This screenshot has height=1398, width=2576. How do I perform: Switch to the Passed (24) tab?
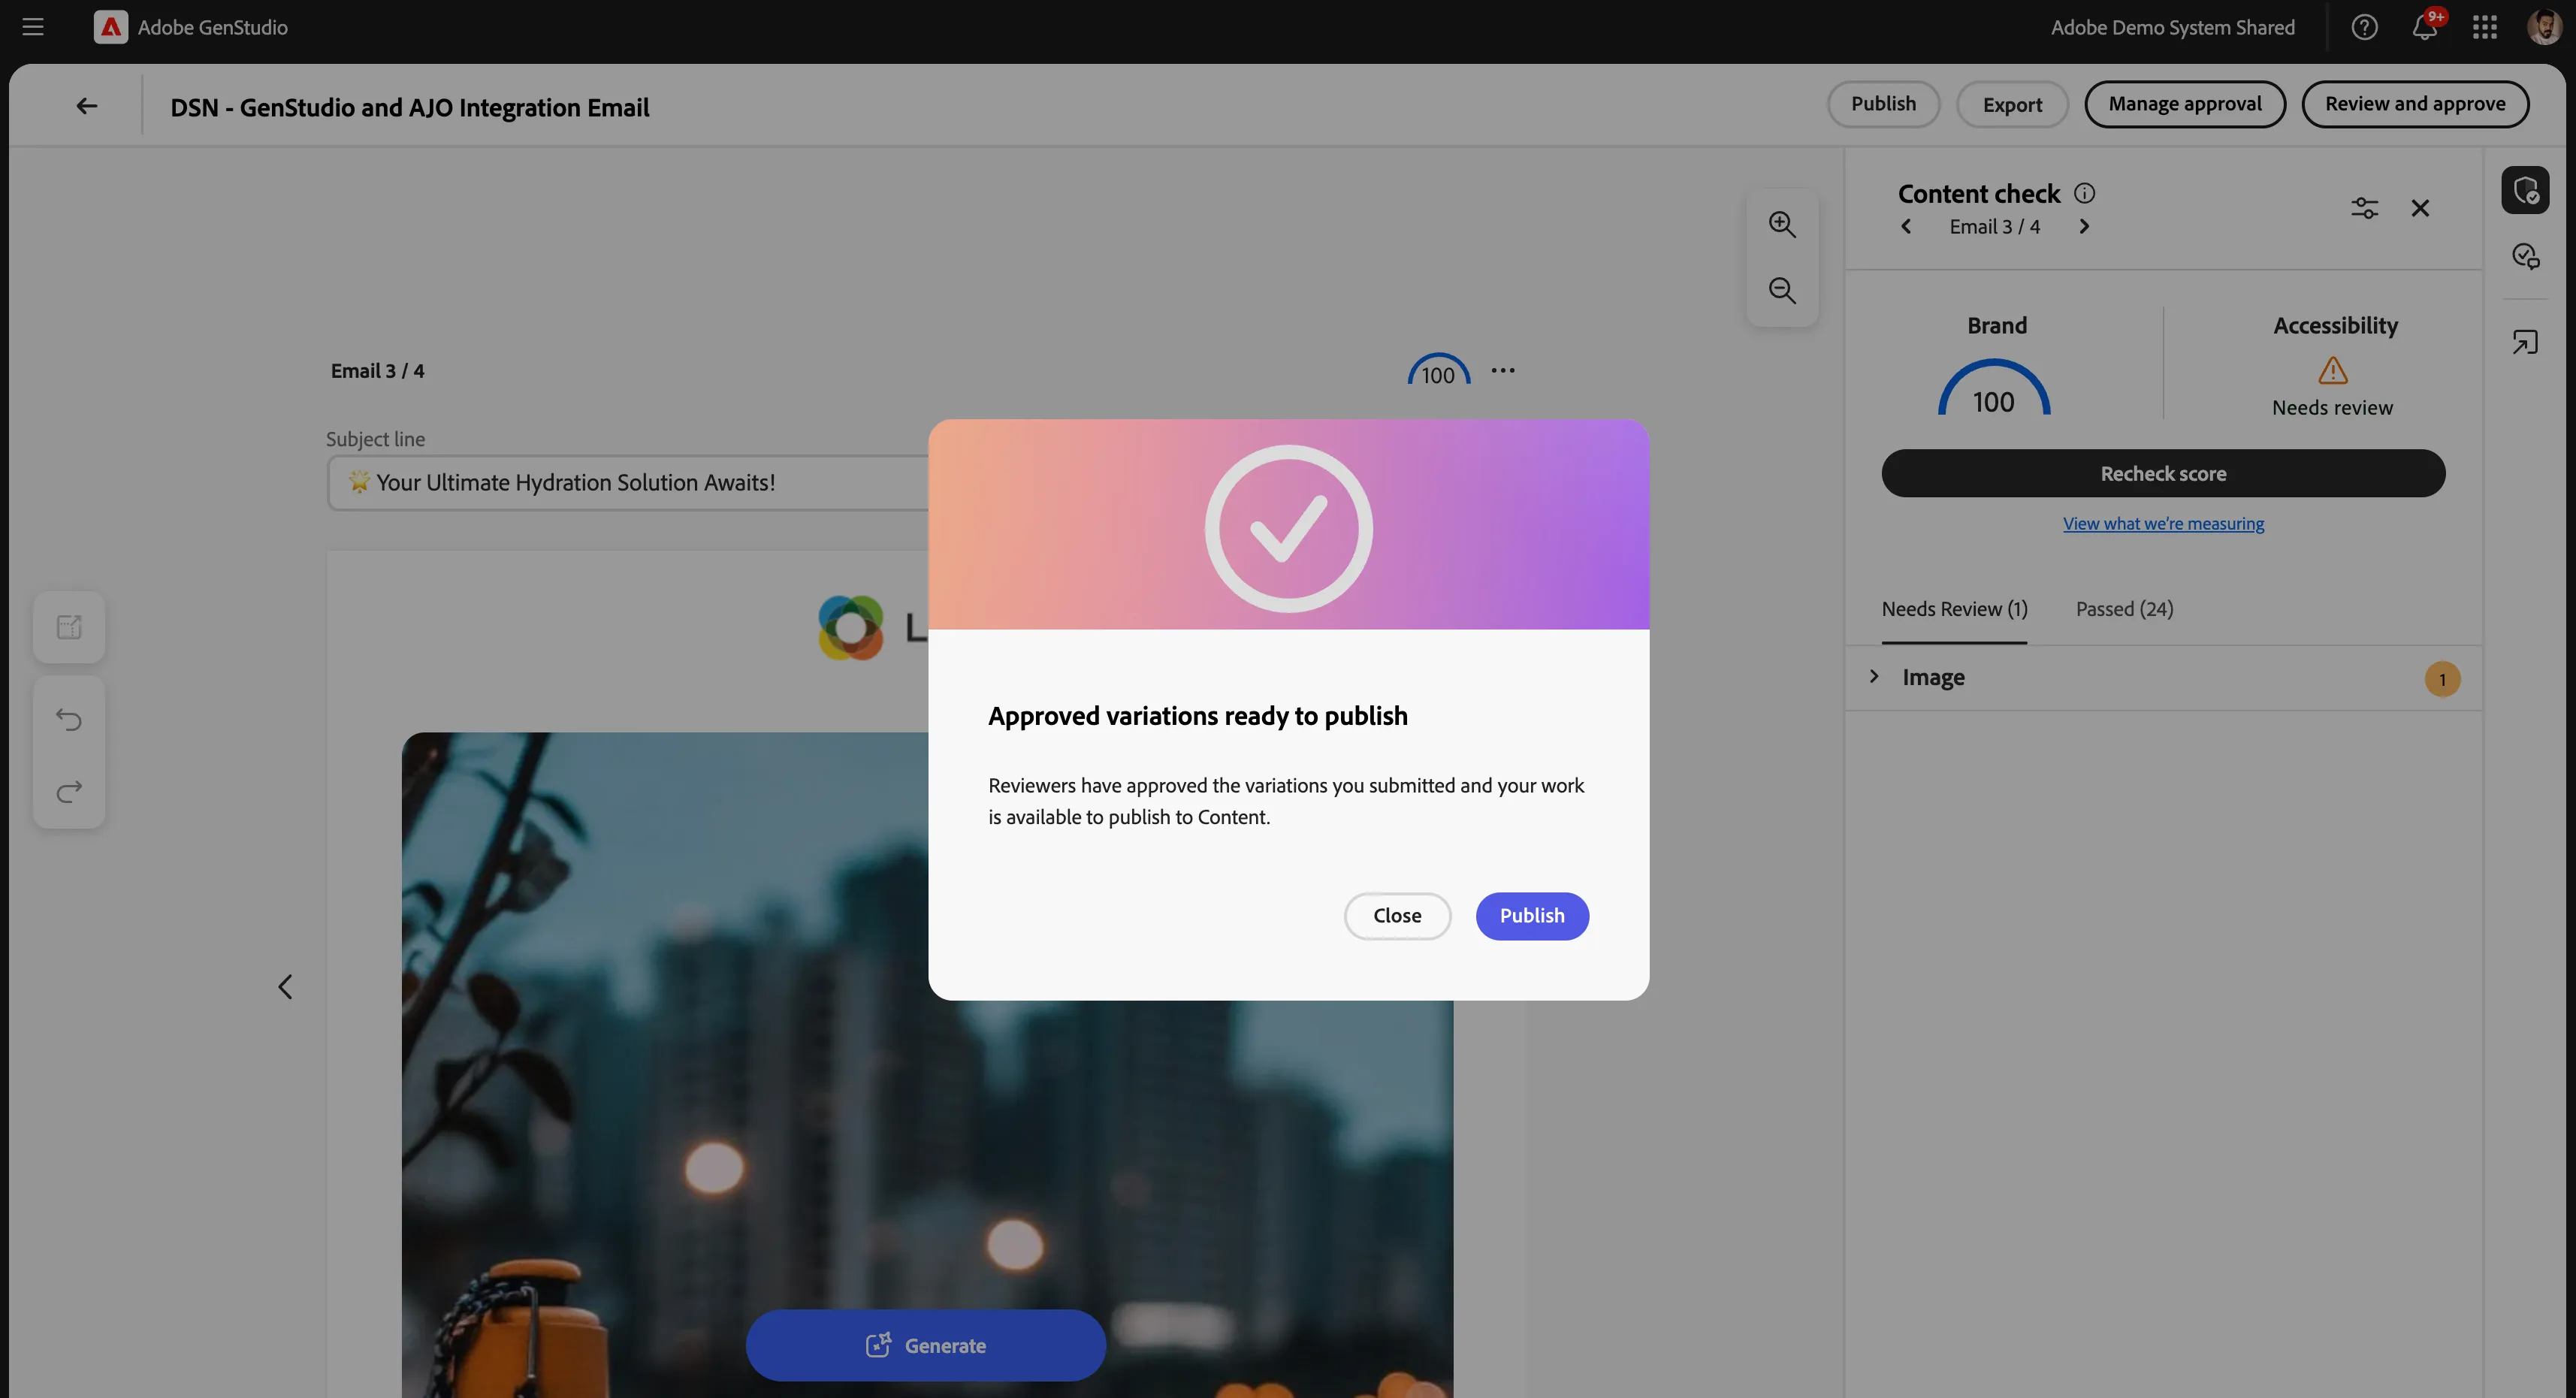click(x=2124, y=609)
